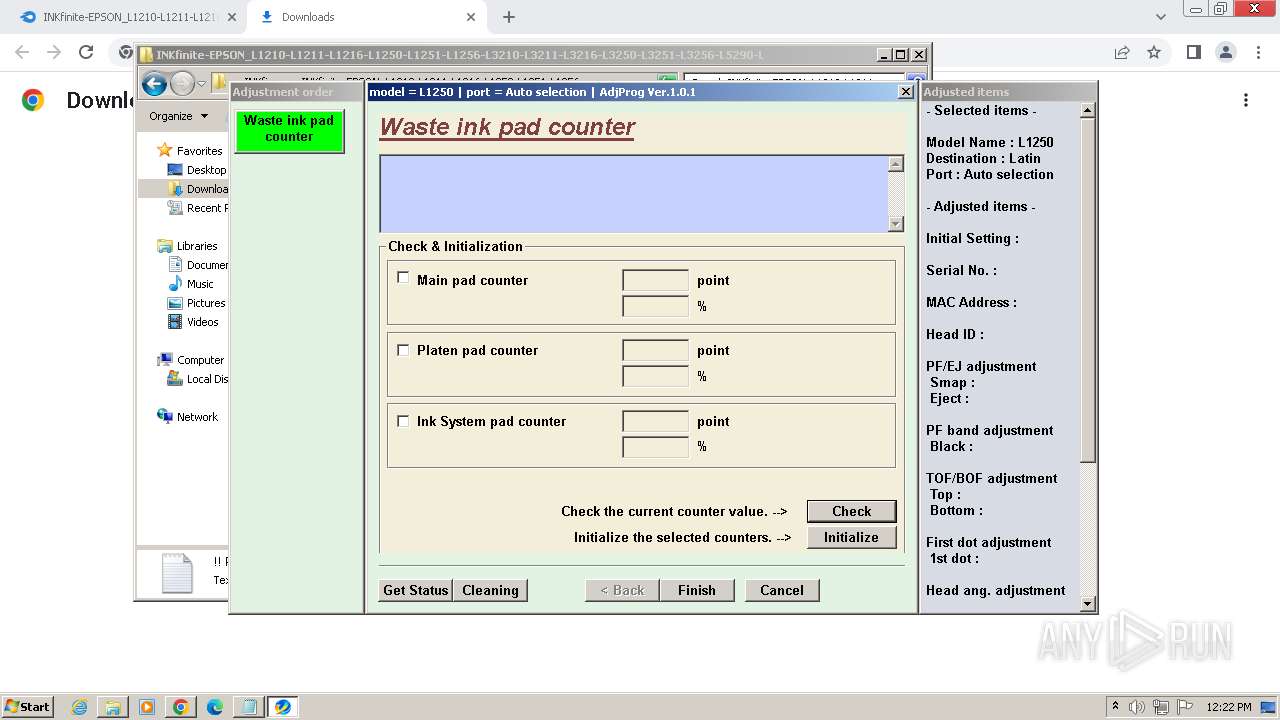The image size is (1280, 720).
Task: Close the Downloads tab
Action: tap(471, 17)
